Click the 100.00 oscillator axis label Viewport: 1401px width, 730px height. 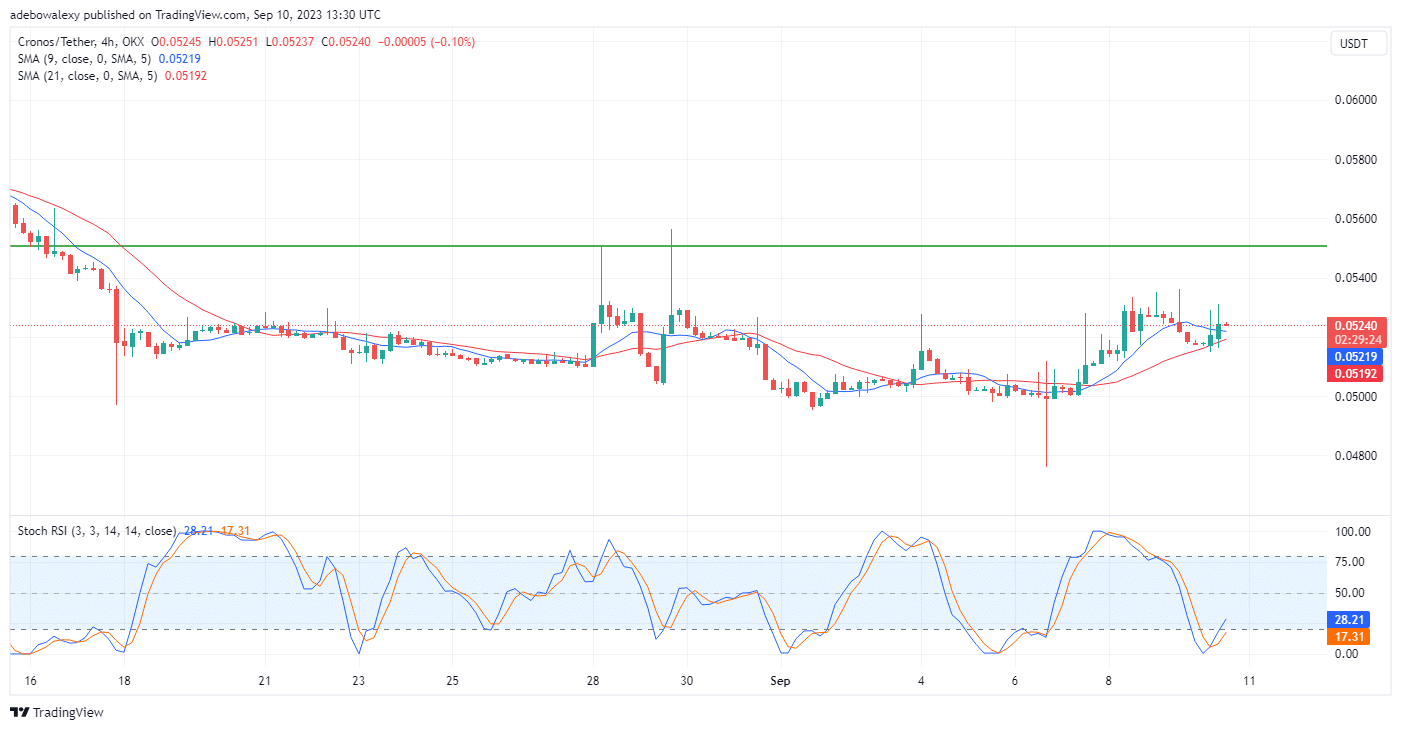pos(1354,532)
